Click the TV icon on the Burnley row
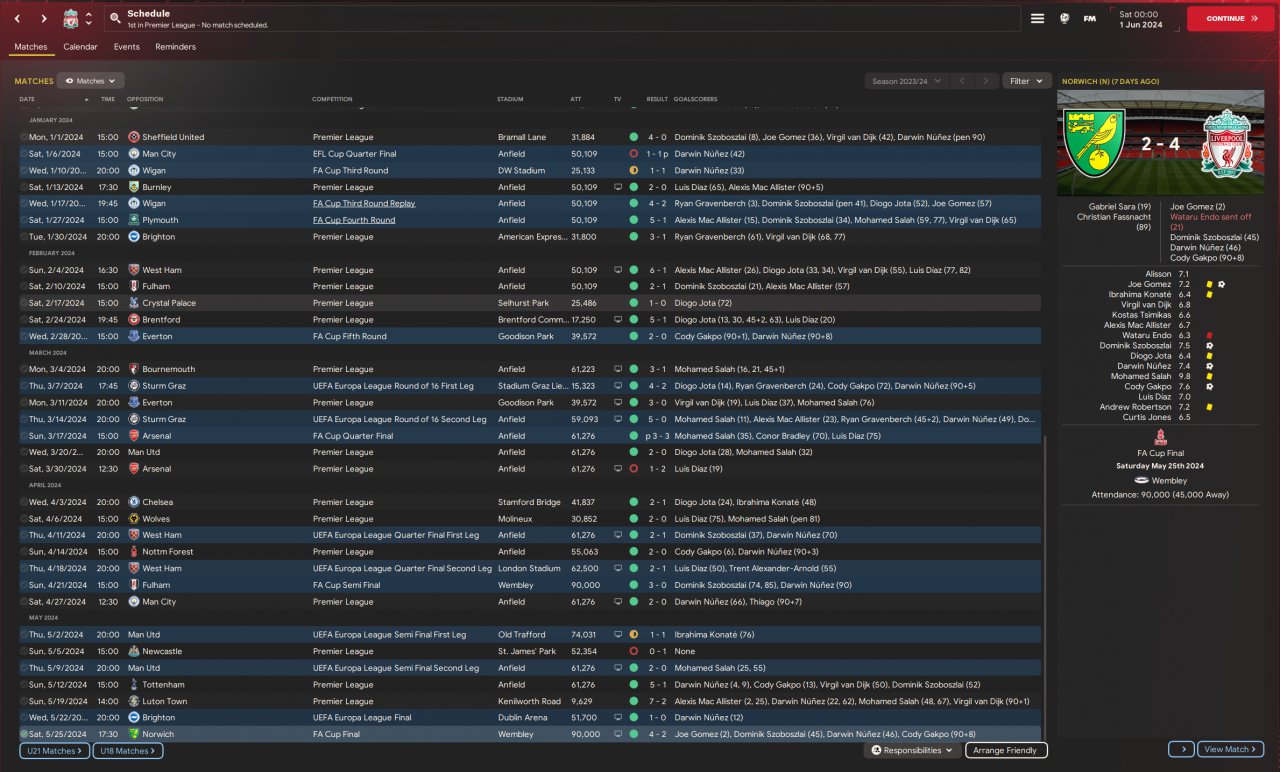 tap(618, 187)
